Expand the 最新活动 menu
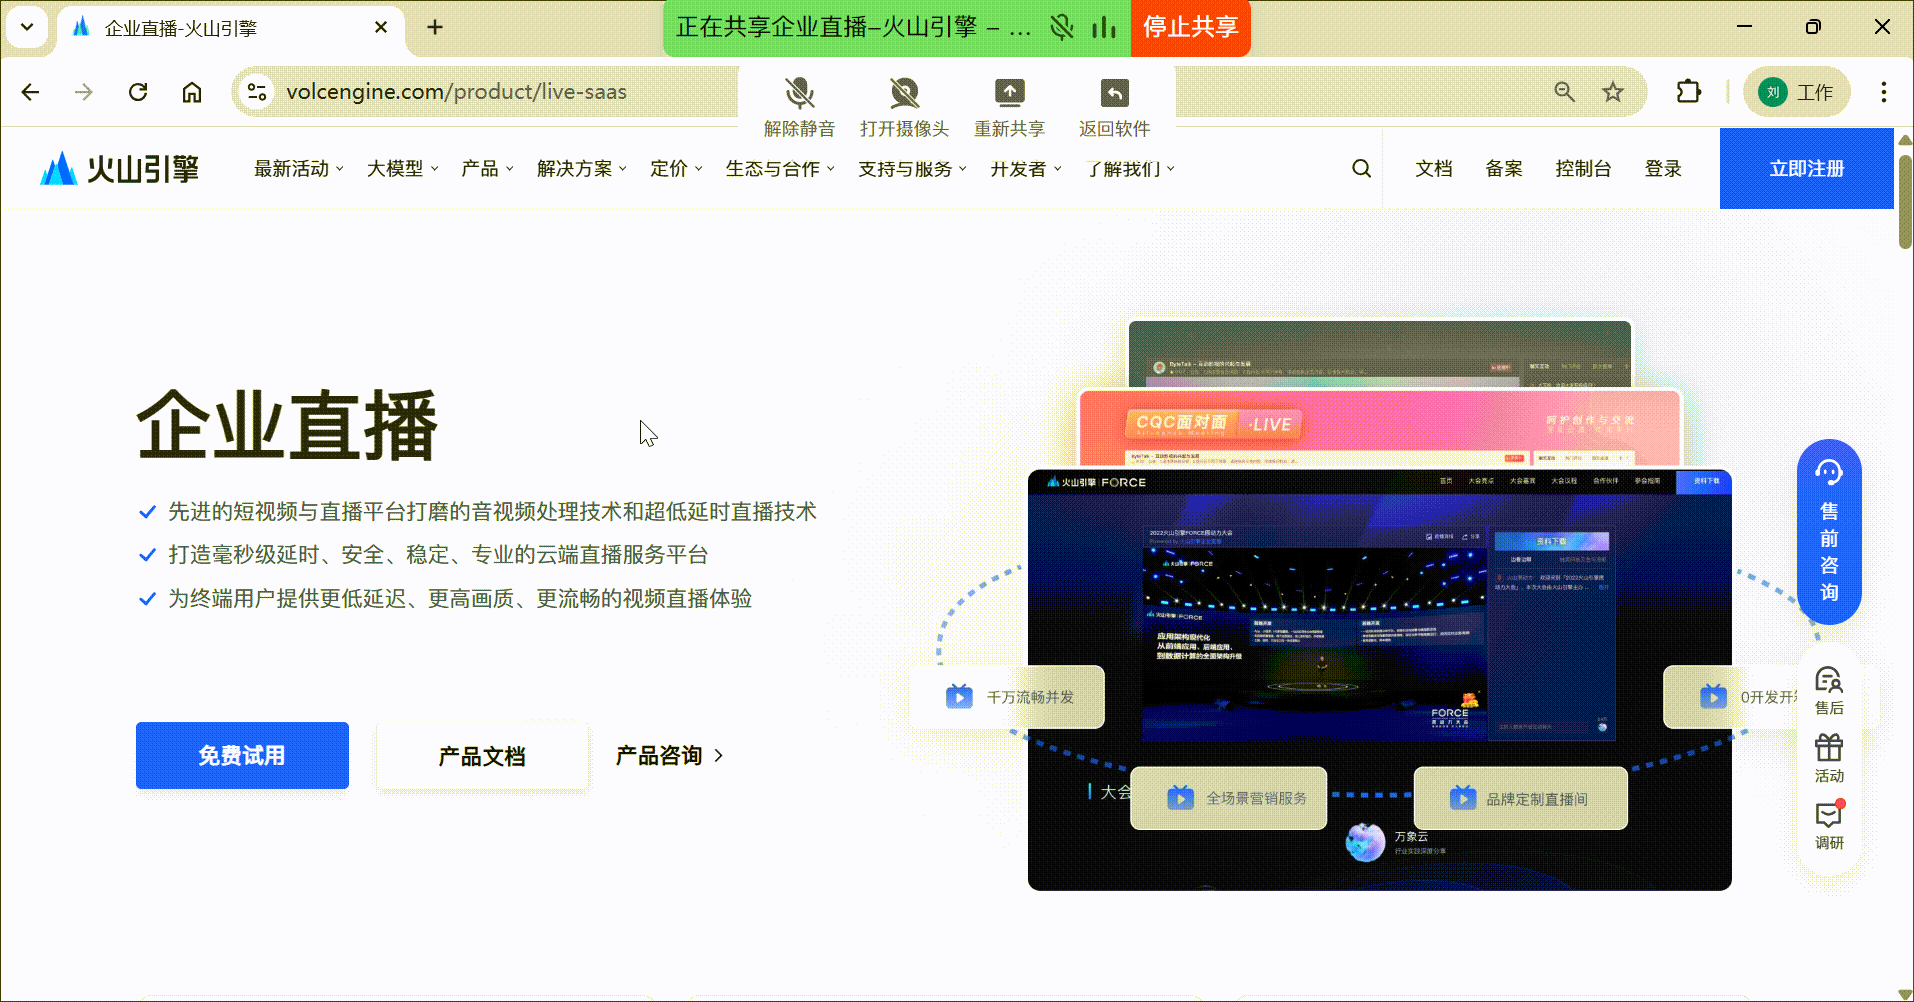Viewport: 1914px width, 1002px height. (x=298, y=169)
